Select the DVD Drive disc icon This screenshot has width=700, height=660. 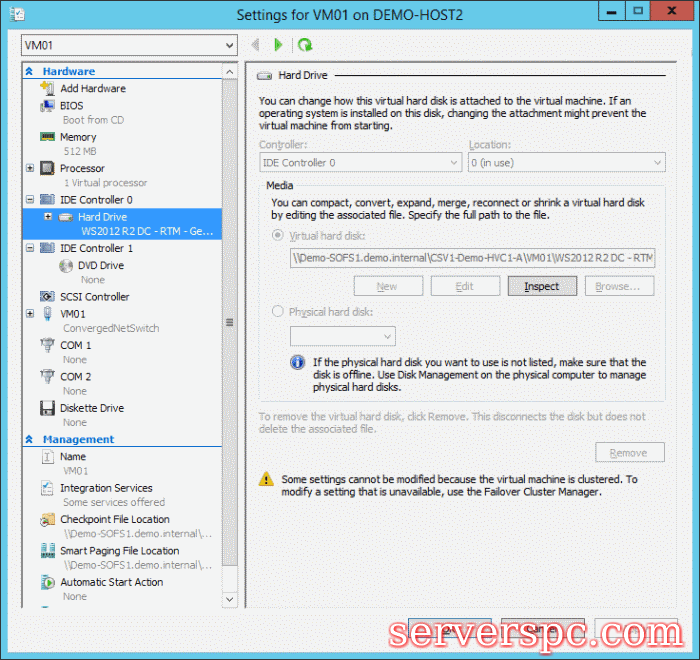66,266
